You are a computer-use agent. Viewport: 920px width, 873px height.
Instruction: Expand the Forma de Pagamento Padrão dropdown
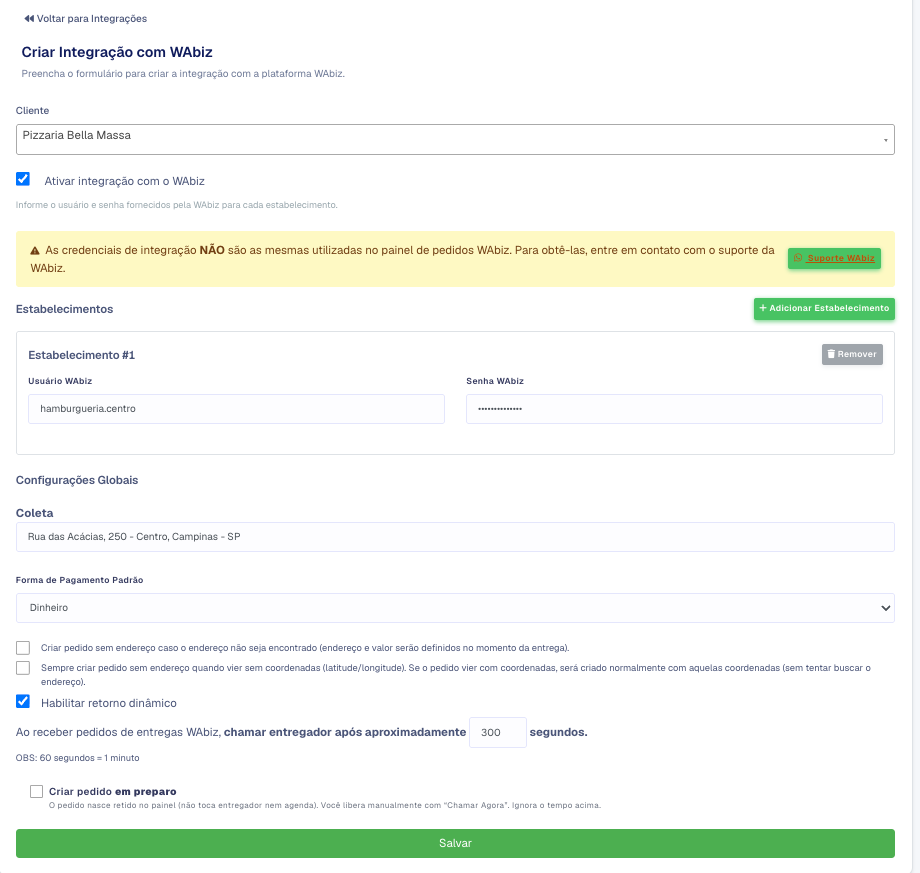[455, 608]
